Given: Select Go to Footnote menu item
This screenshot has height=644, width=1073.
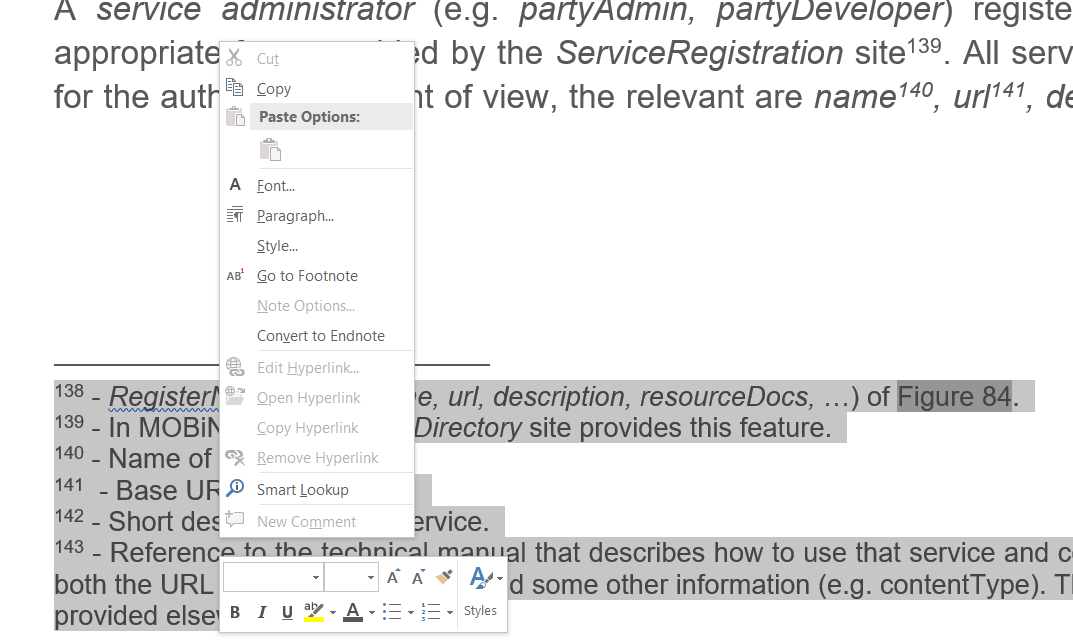Looking at the screenshot, I should [307, 276].
